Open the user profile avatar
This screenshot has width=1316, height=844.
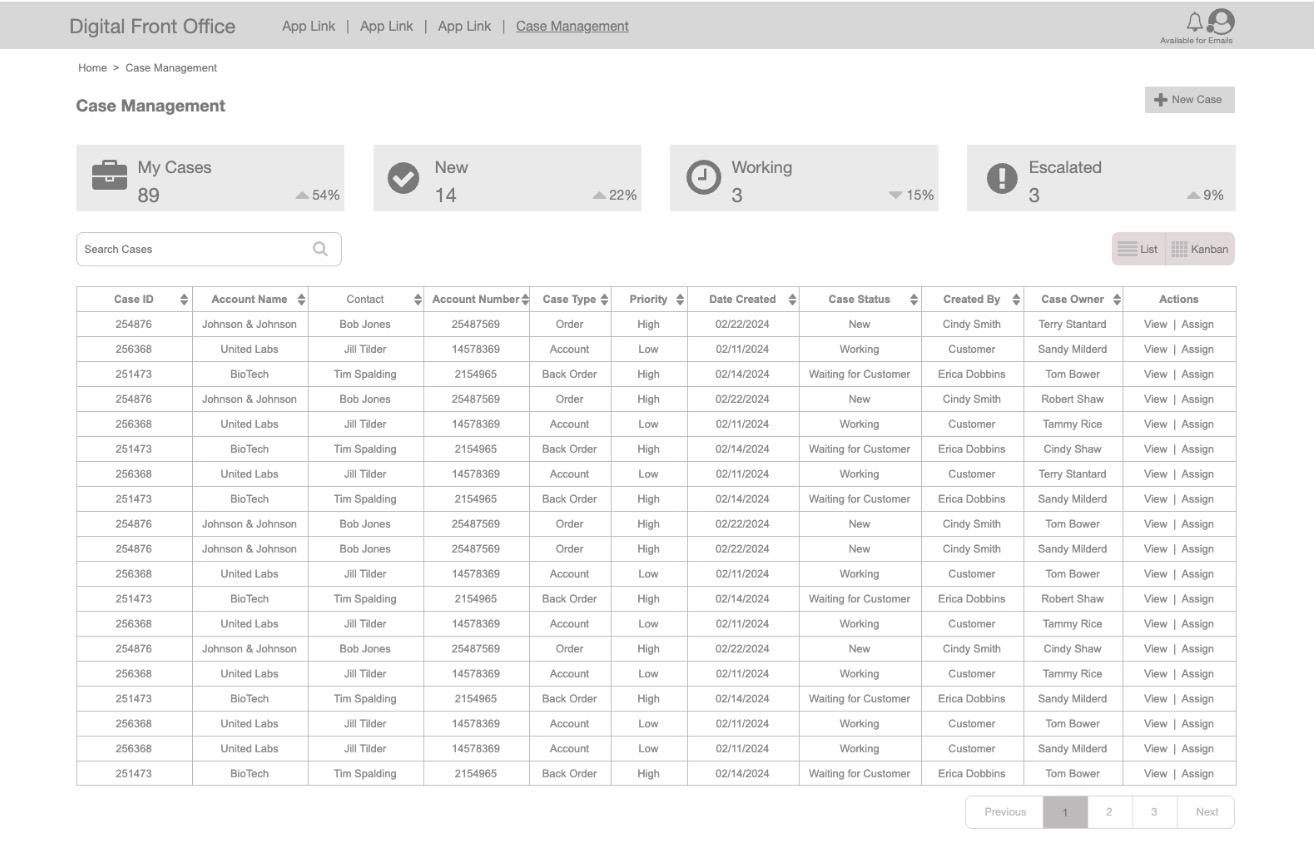pyautogui.click(x=1221, y=21)
